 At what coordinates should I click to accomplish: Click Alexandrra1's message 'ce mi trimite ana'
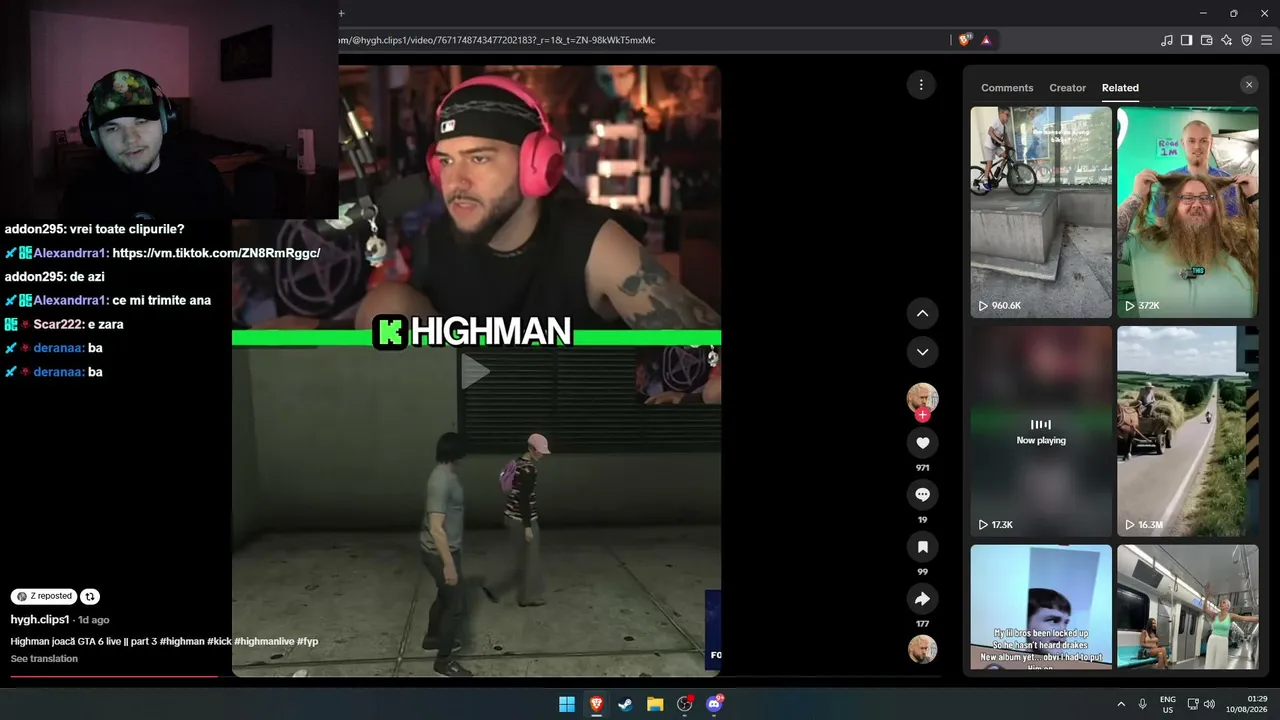click(161, 301)
